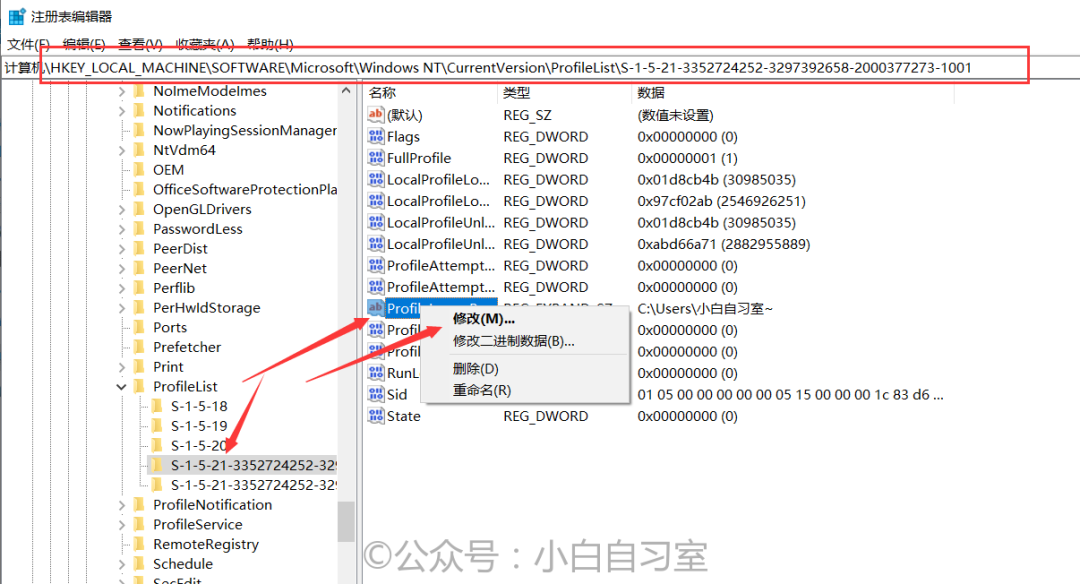Click the C:\Users\小白自习室~ data value
This screenshot has height=584, width=1080.
point(705,309)
